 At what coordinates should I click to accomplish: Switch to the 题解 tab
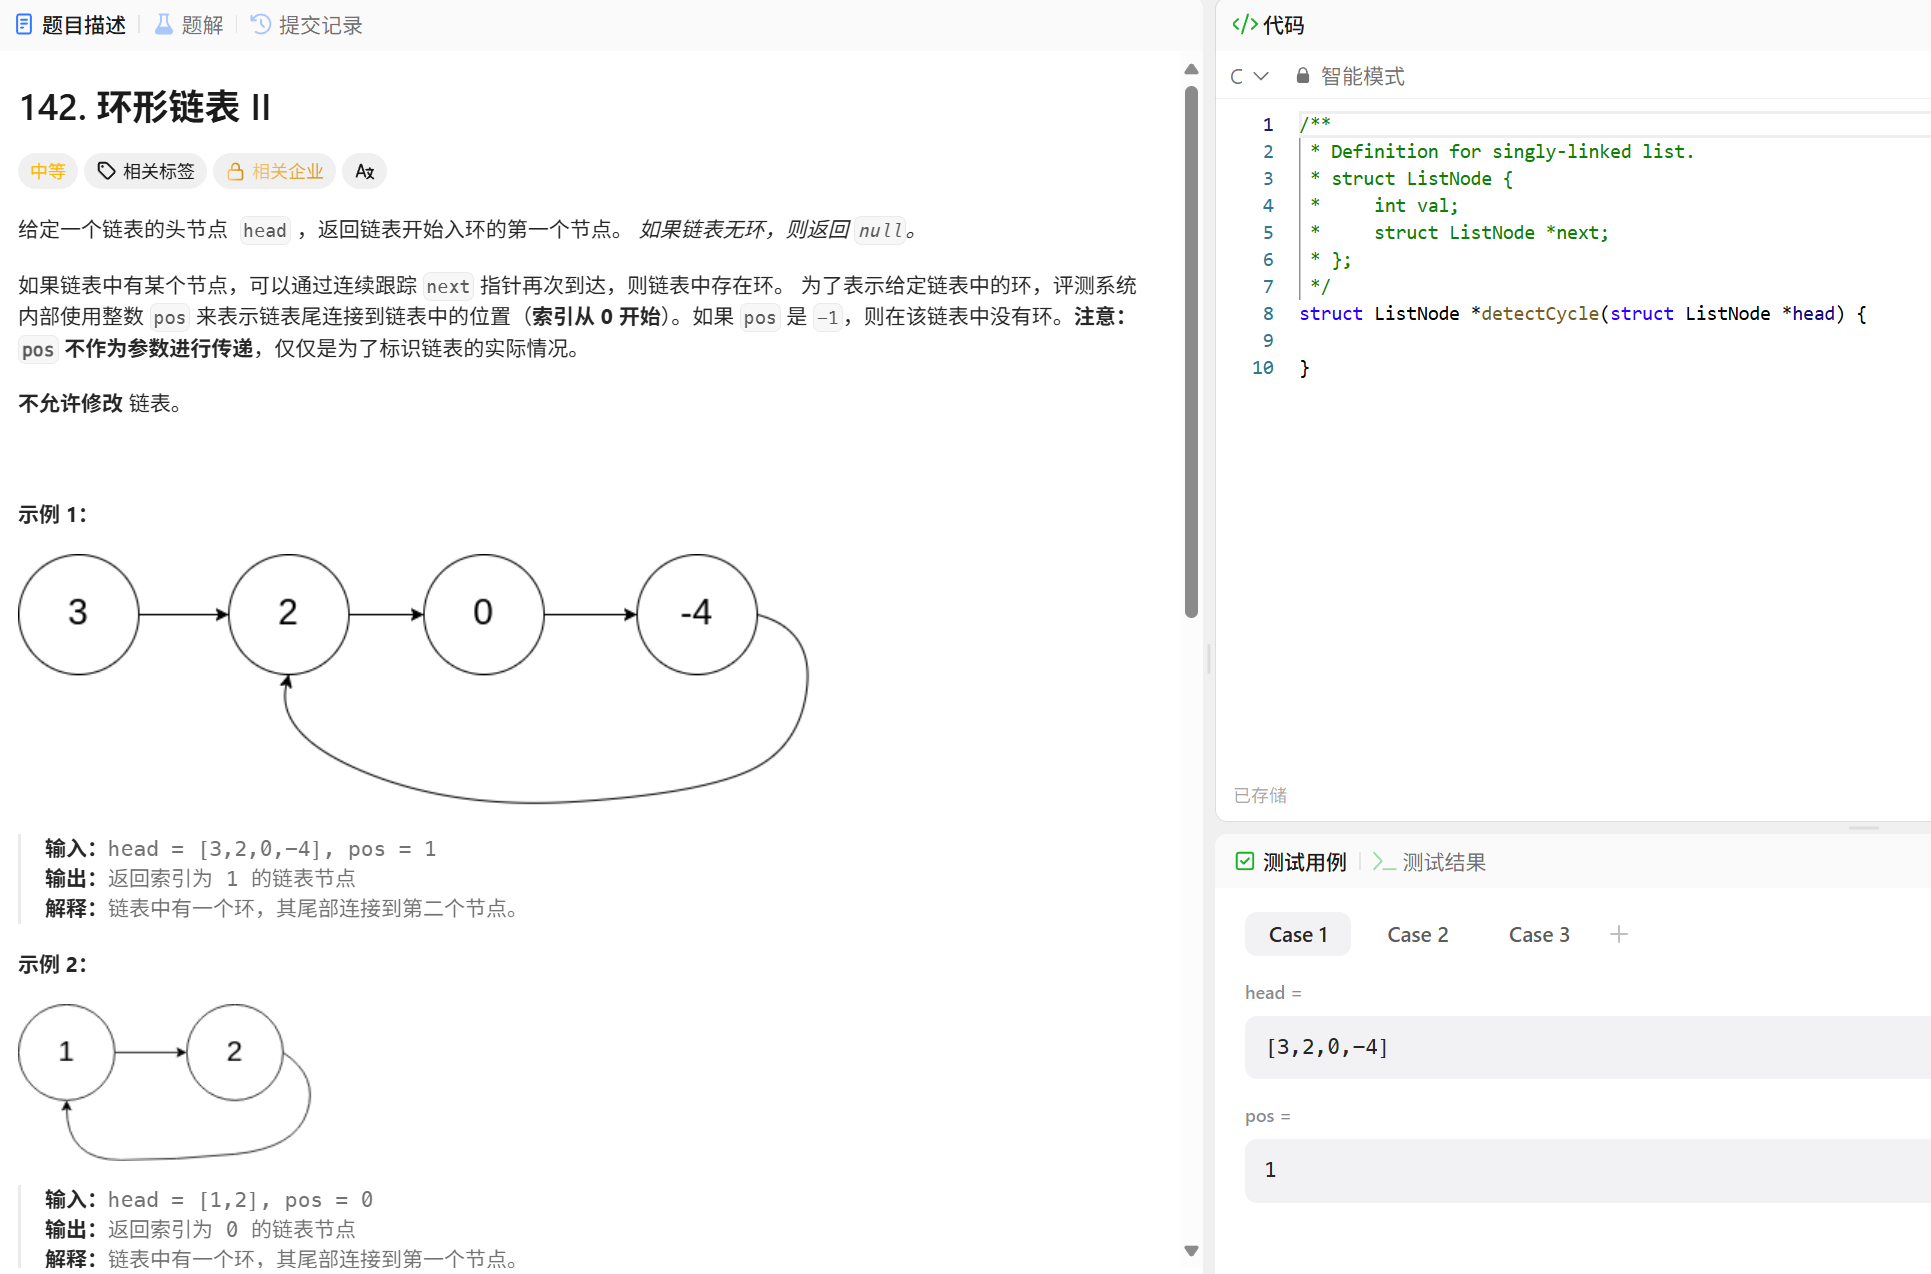pos(189,25)
